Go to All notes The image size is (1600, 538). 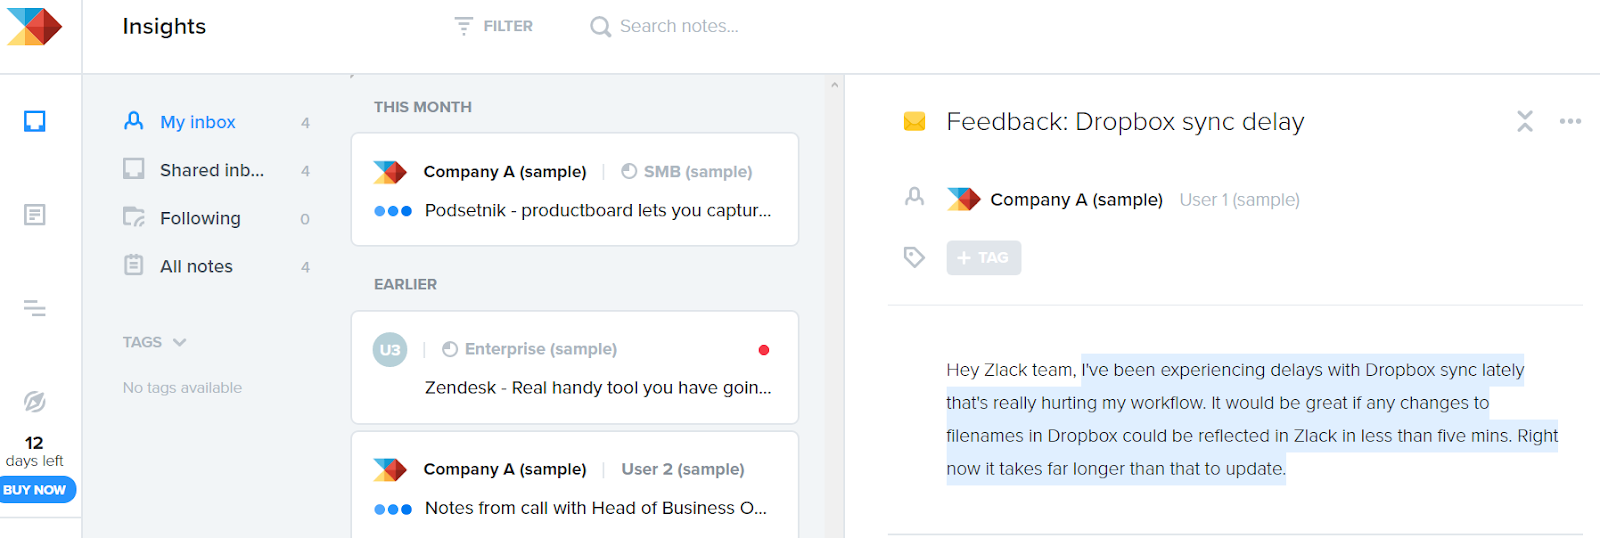point(196,266)
